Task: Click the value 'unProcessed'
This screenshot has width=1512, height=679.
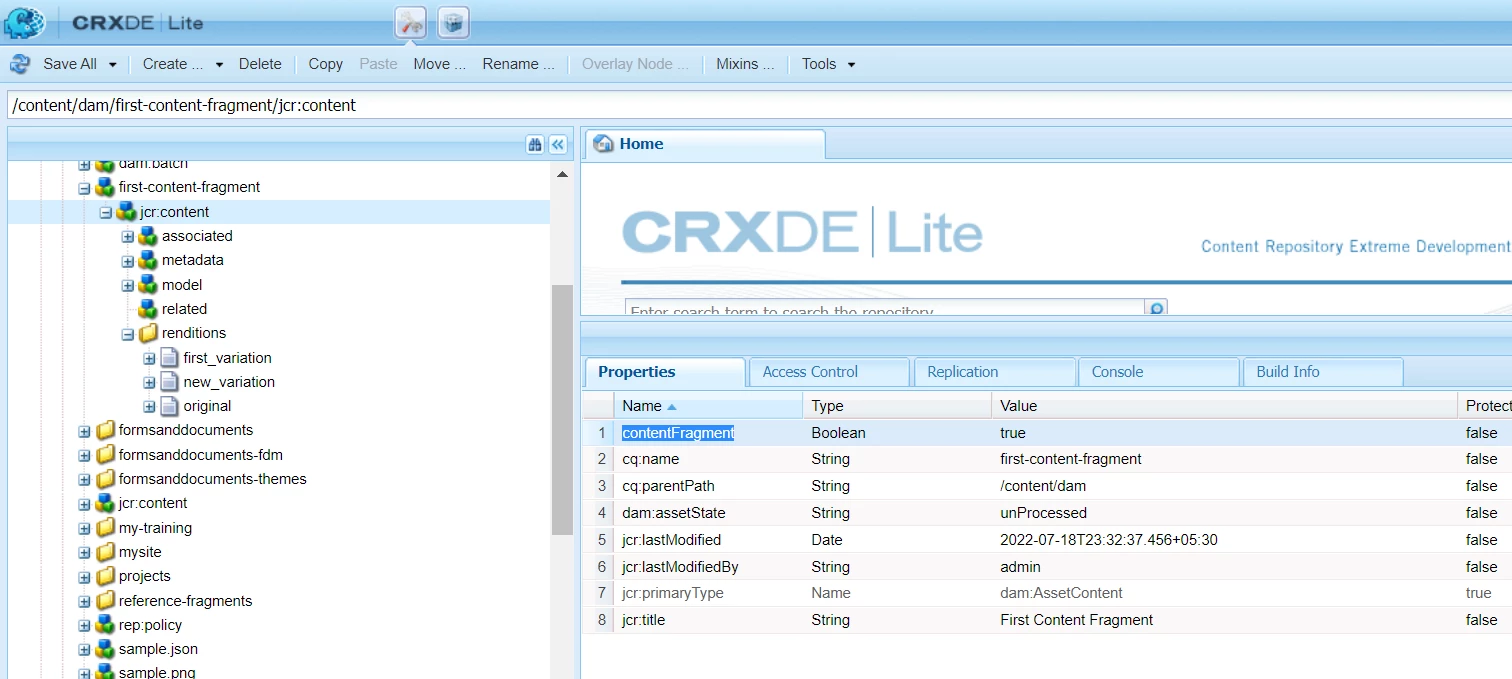Action: pos(1043,513)
